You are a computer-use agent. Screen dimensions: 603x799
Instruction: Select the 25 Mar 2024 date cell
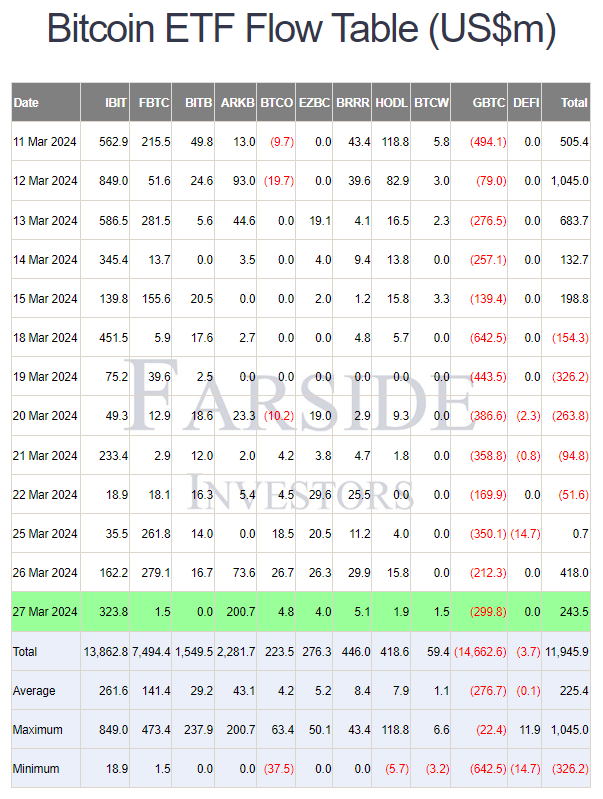tap(45, 534)
